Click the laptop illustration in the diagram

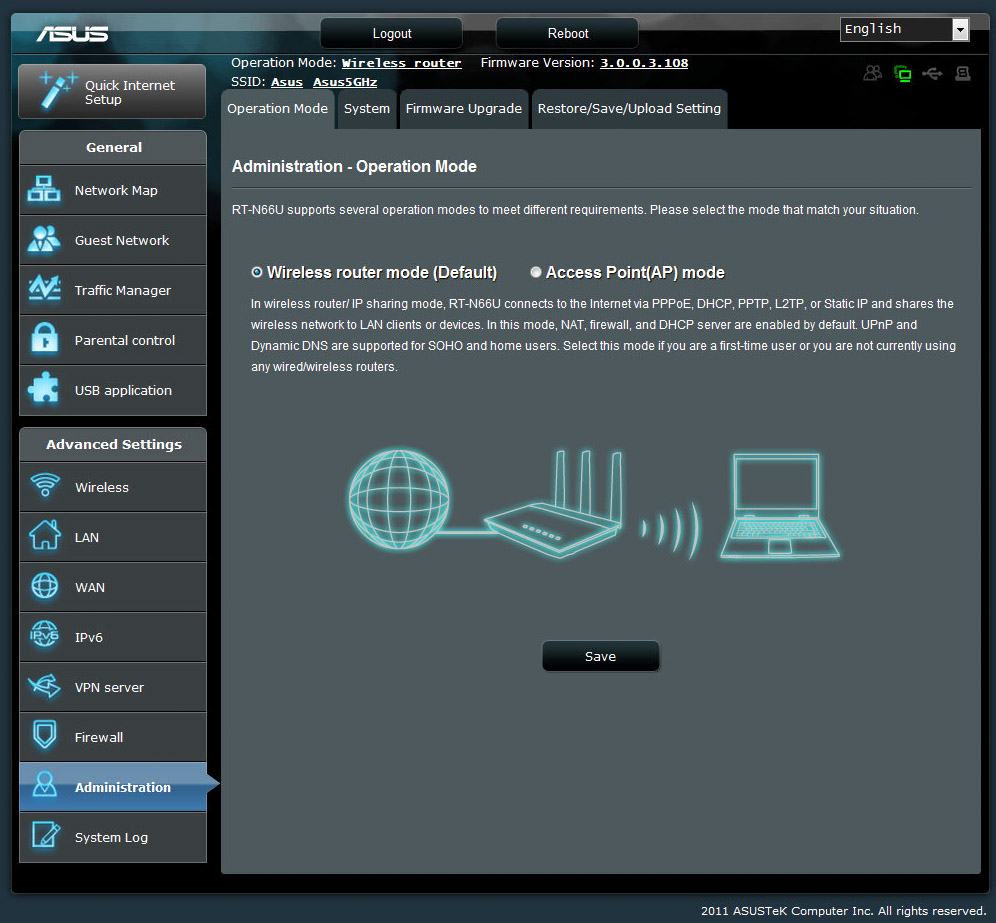(779, 506)
